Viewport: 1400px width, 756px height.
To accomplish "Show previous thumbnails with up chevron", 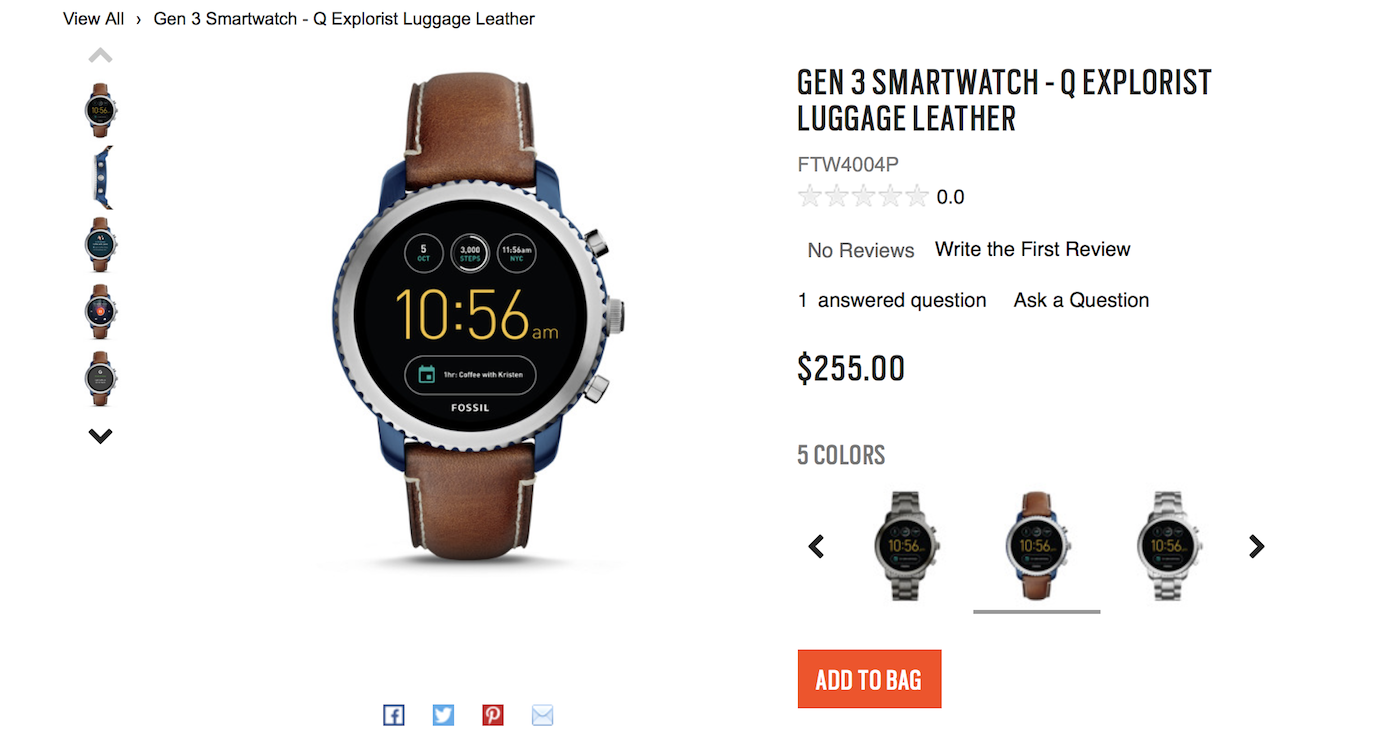I will click(100, 56).
